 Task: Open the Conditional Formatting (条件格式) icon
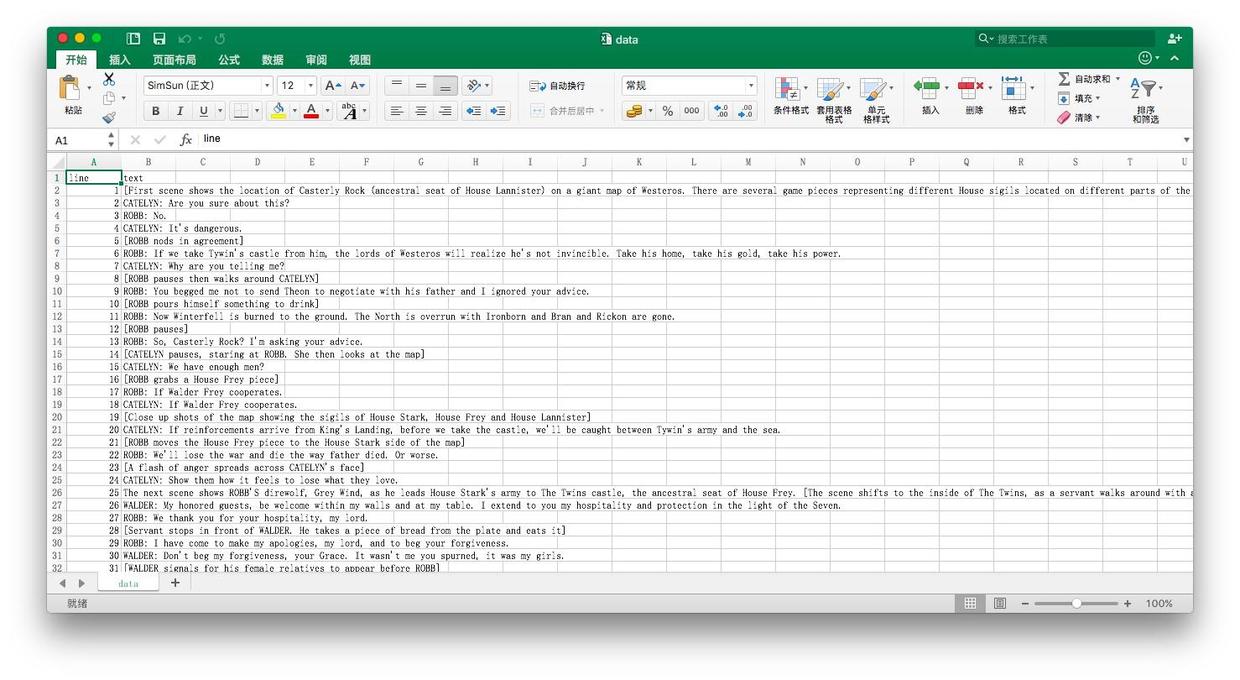coord(790,90)
